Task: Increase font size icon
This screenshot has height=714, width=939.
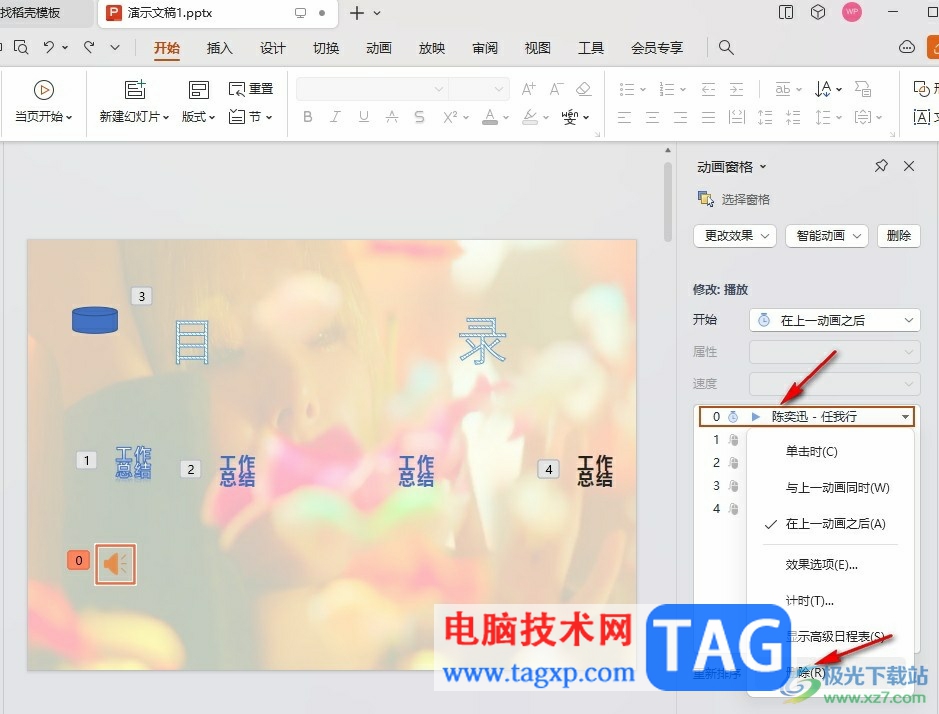Action: point(528,89)
